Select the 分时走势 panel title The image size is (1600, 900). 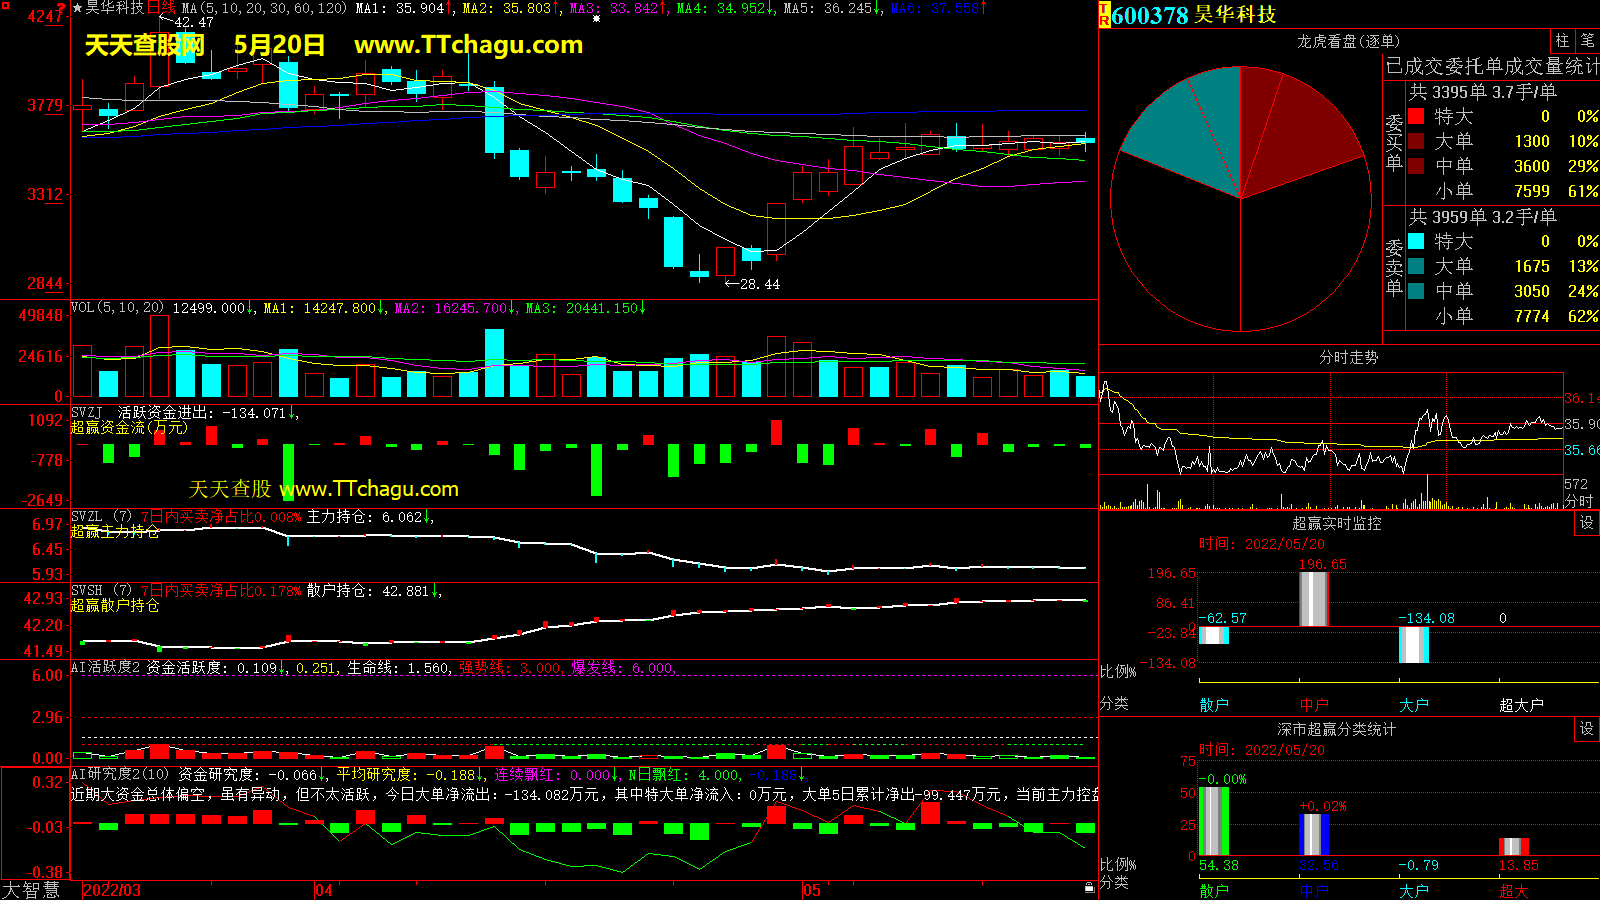1348,357
